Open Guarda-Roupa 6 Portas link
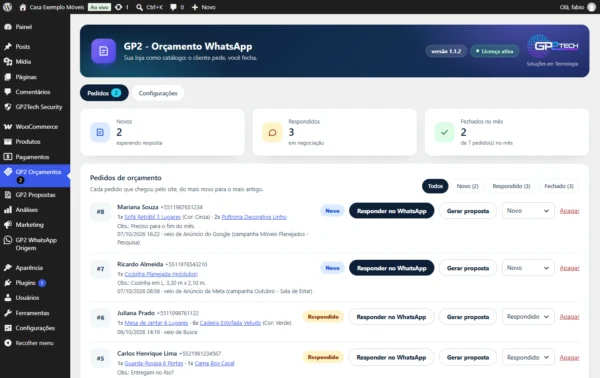This screenshot has width=600, height=378. 154,363
